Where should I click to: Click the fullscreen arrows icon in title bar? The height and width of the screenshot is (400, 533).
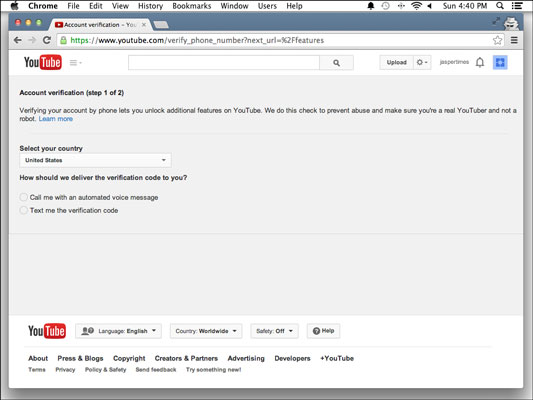click(496, 21)
